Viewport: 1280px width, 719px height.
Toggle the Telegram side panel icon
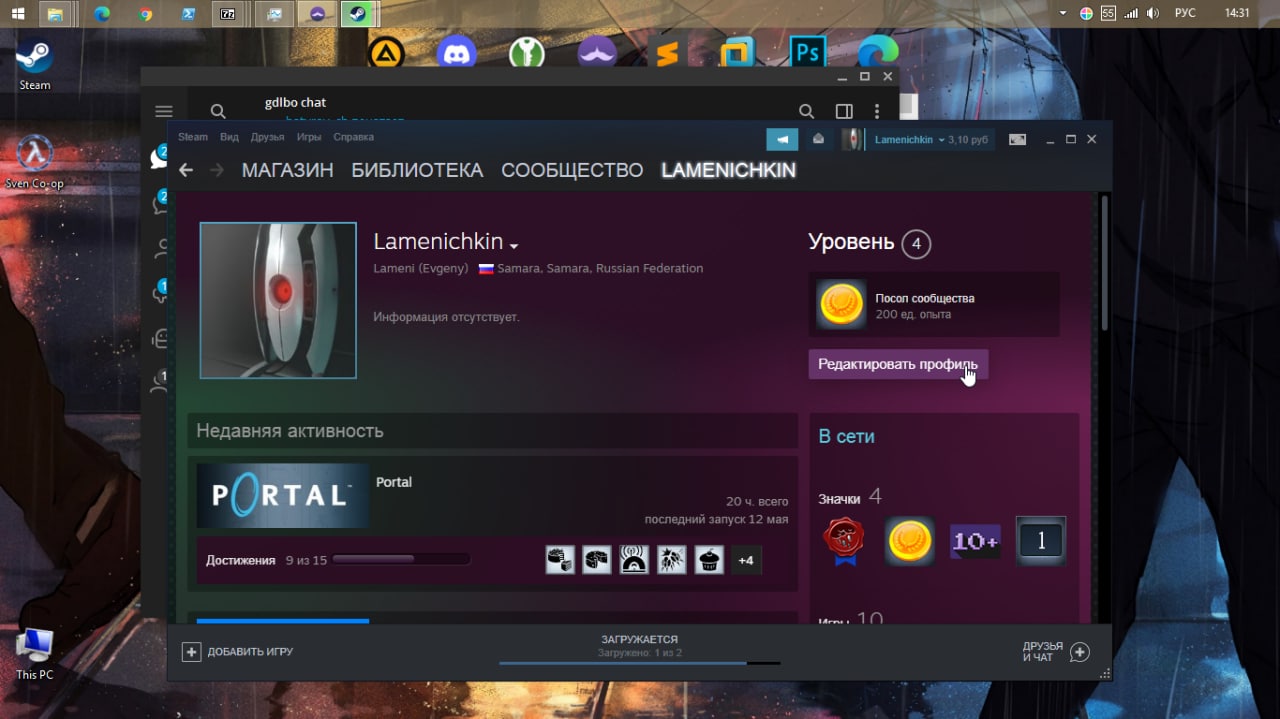click(x=844, y=111)
